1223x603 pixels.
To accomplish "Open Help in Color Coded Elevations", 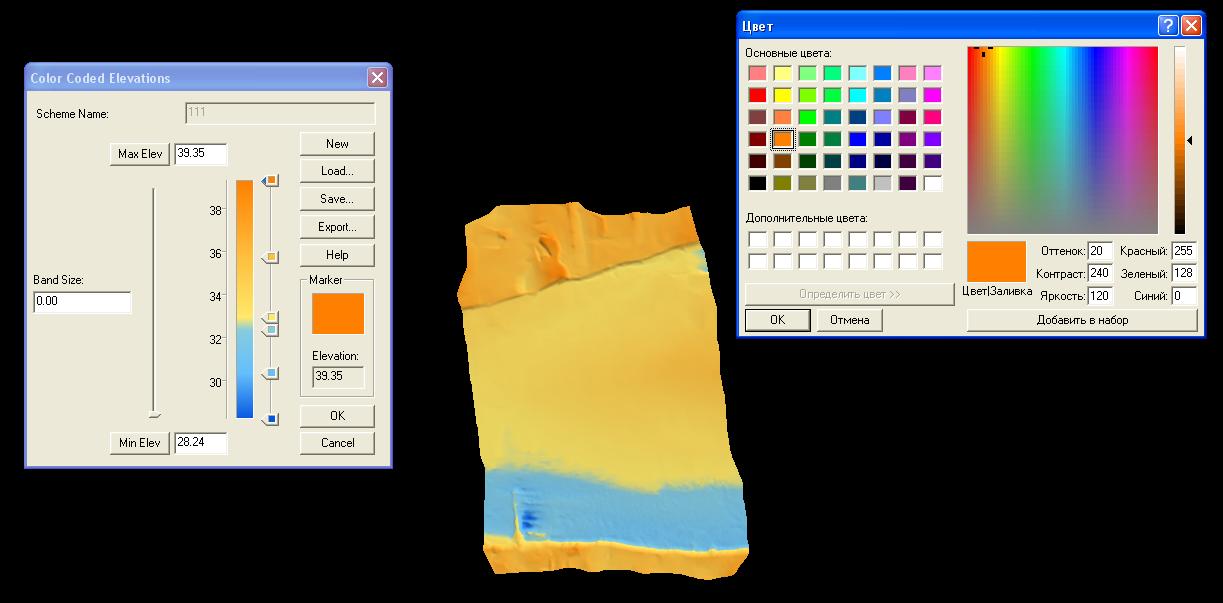I will [x=337, y=255].
